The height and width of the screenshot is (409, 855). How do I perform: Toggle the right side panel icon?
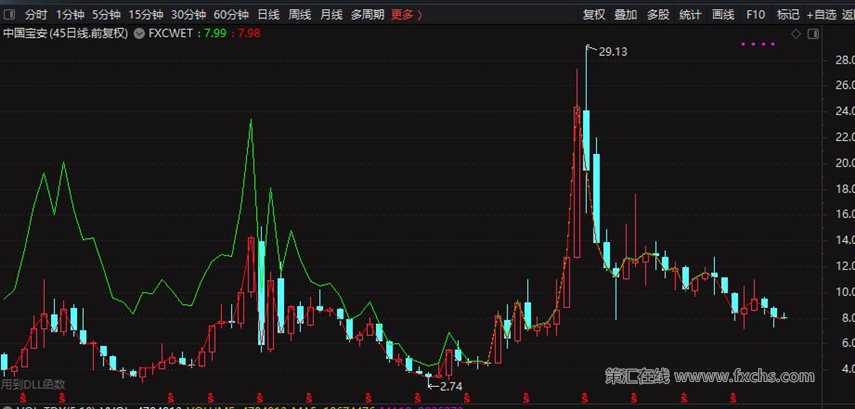[813, 34]
